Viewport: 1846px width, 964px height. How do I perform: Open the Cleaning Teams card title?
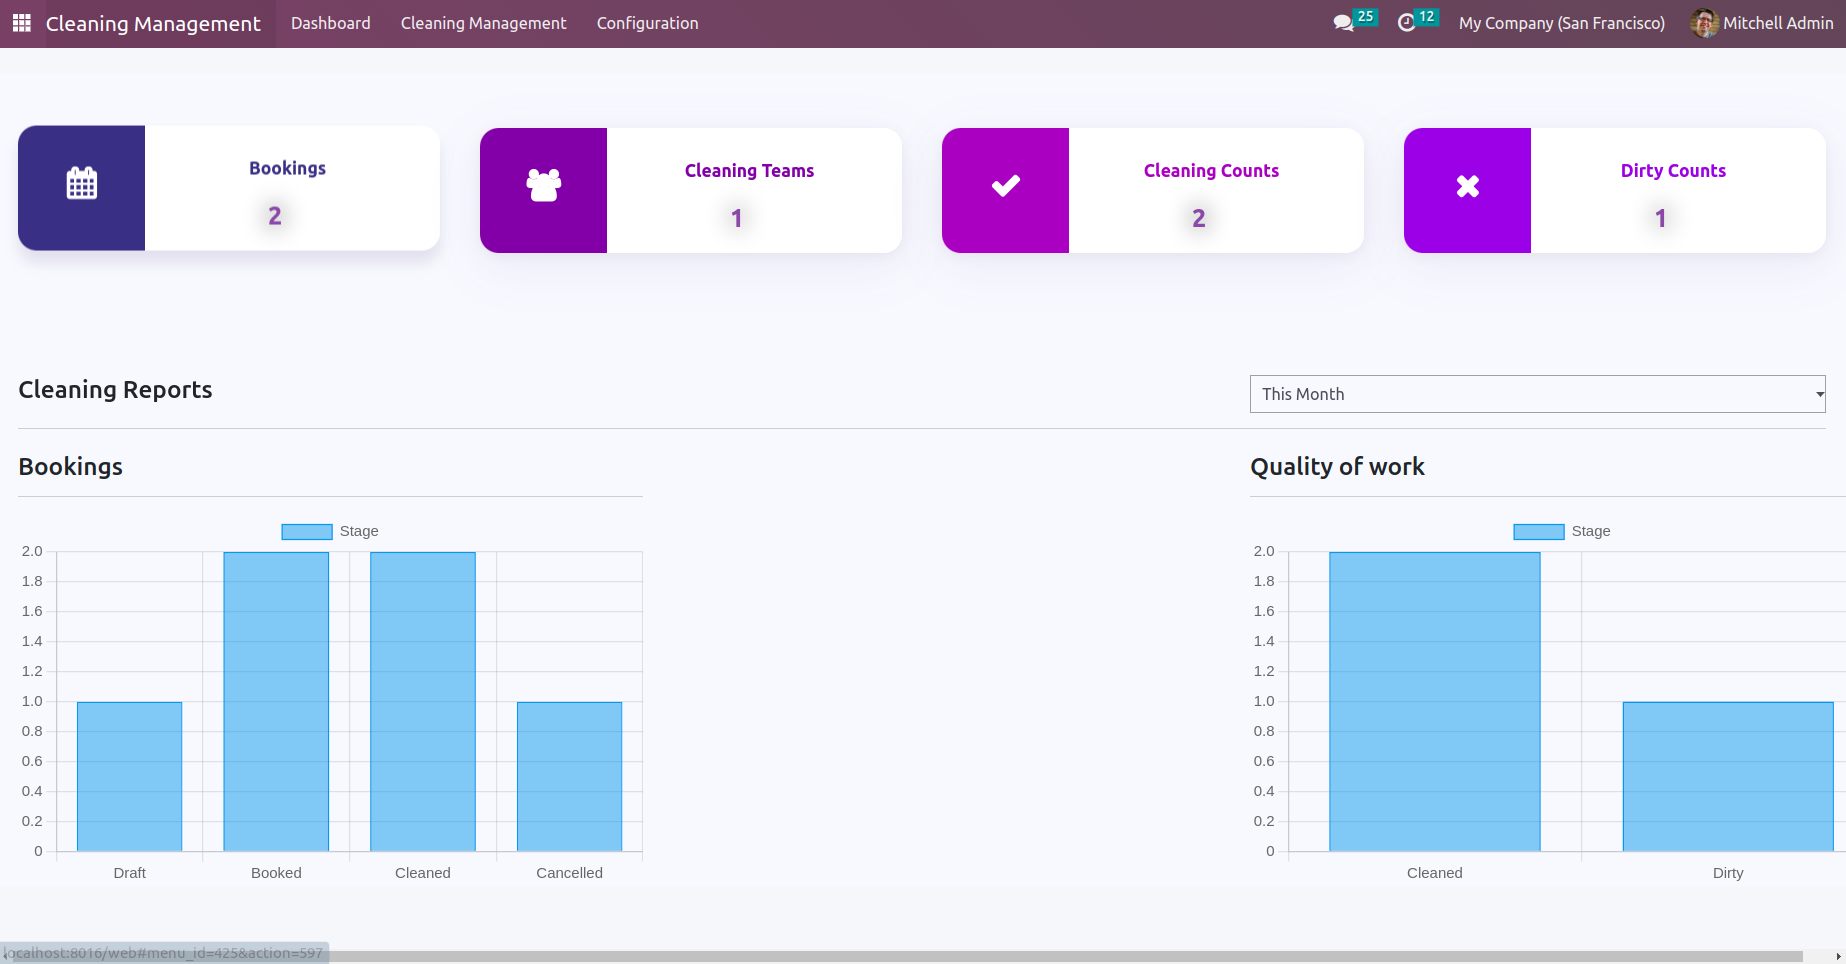click(x=750, y=171)
